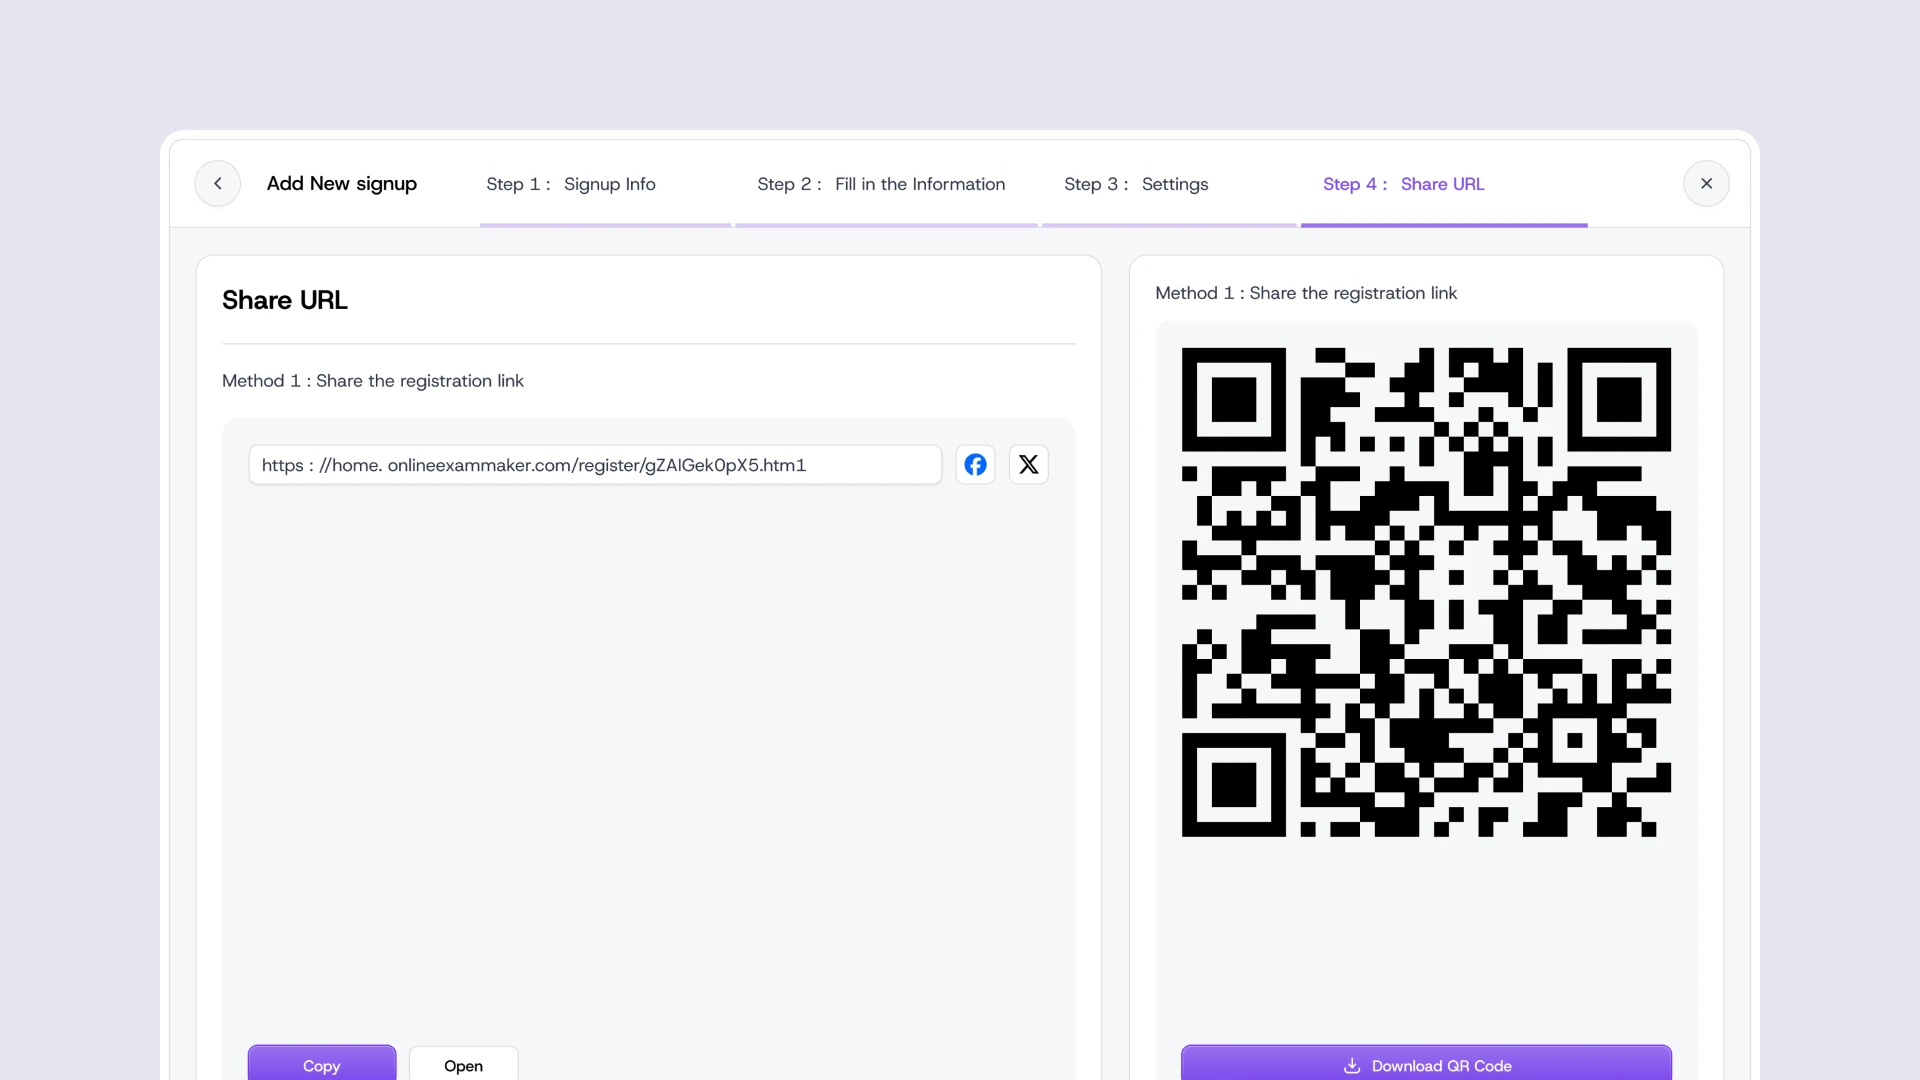1920x1080 pixels.
Task: Share the link on Facebook
Action: [x=975, y=465]
